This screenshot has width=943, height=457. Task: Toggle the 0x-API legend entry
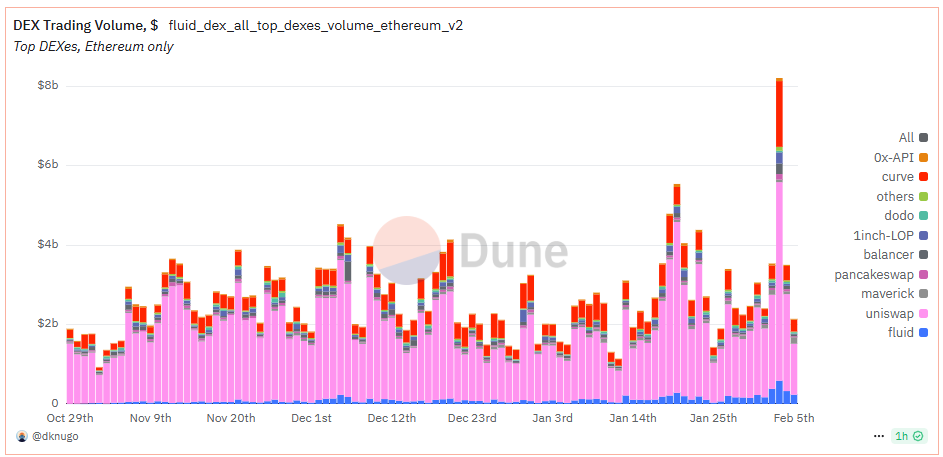coord(901,158)
